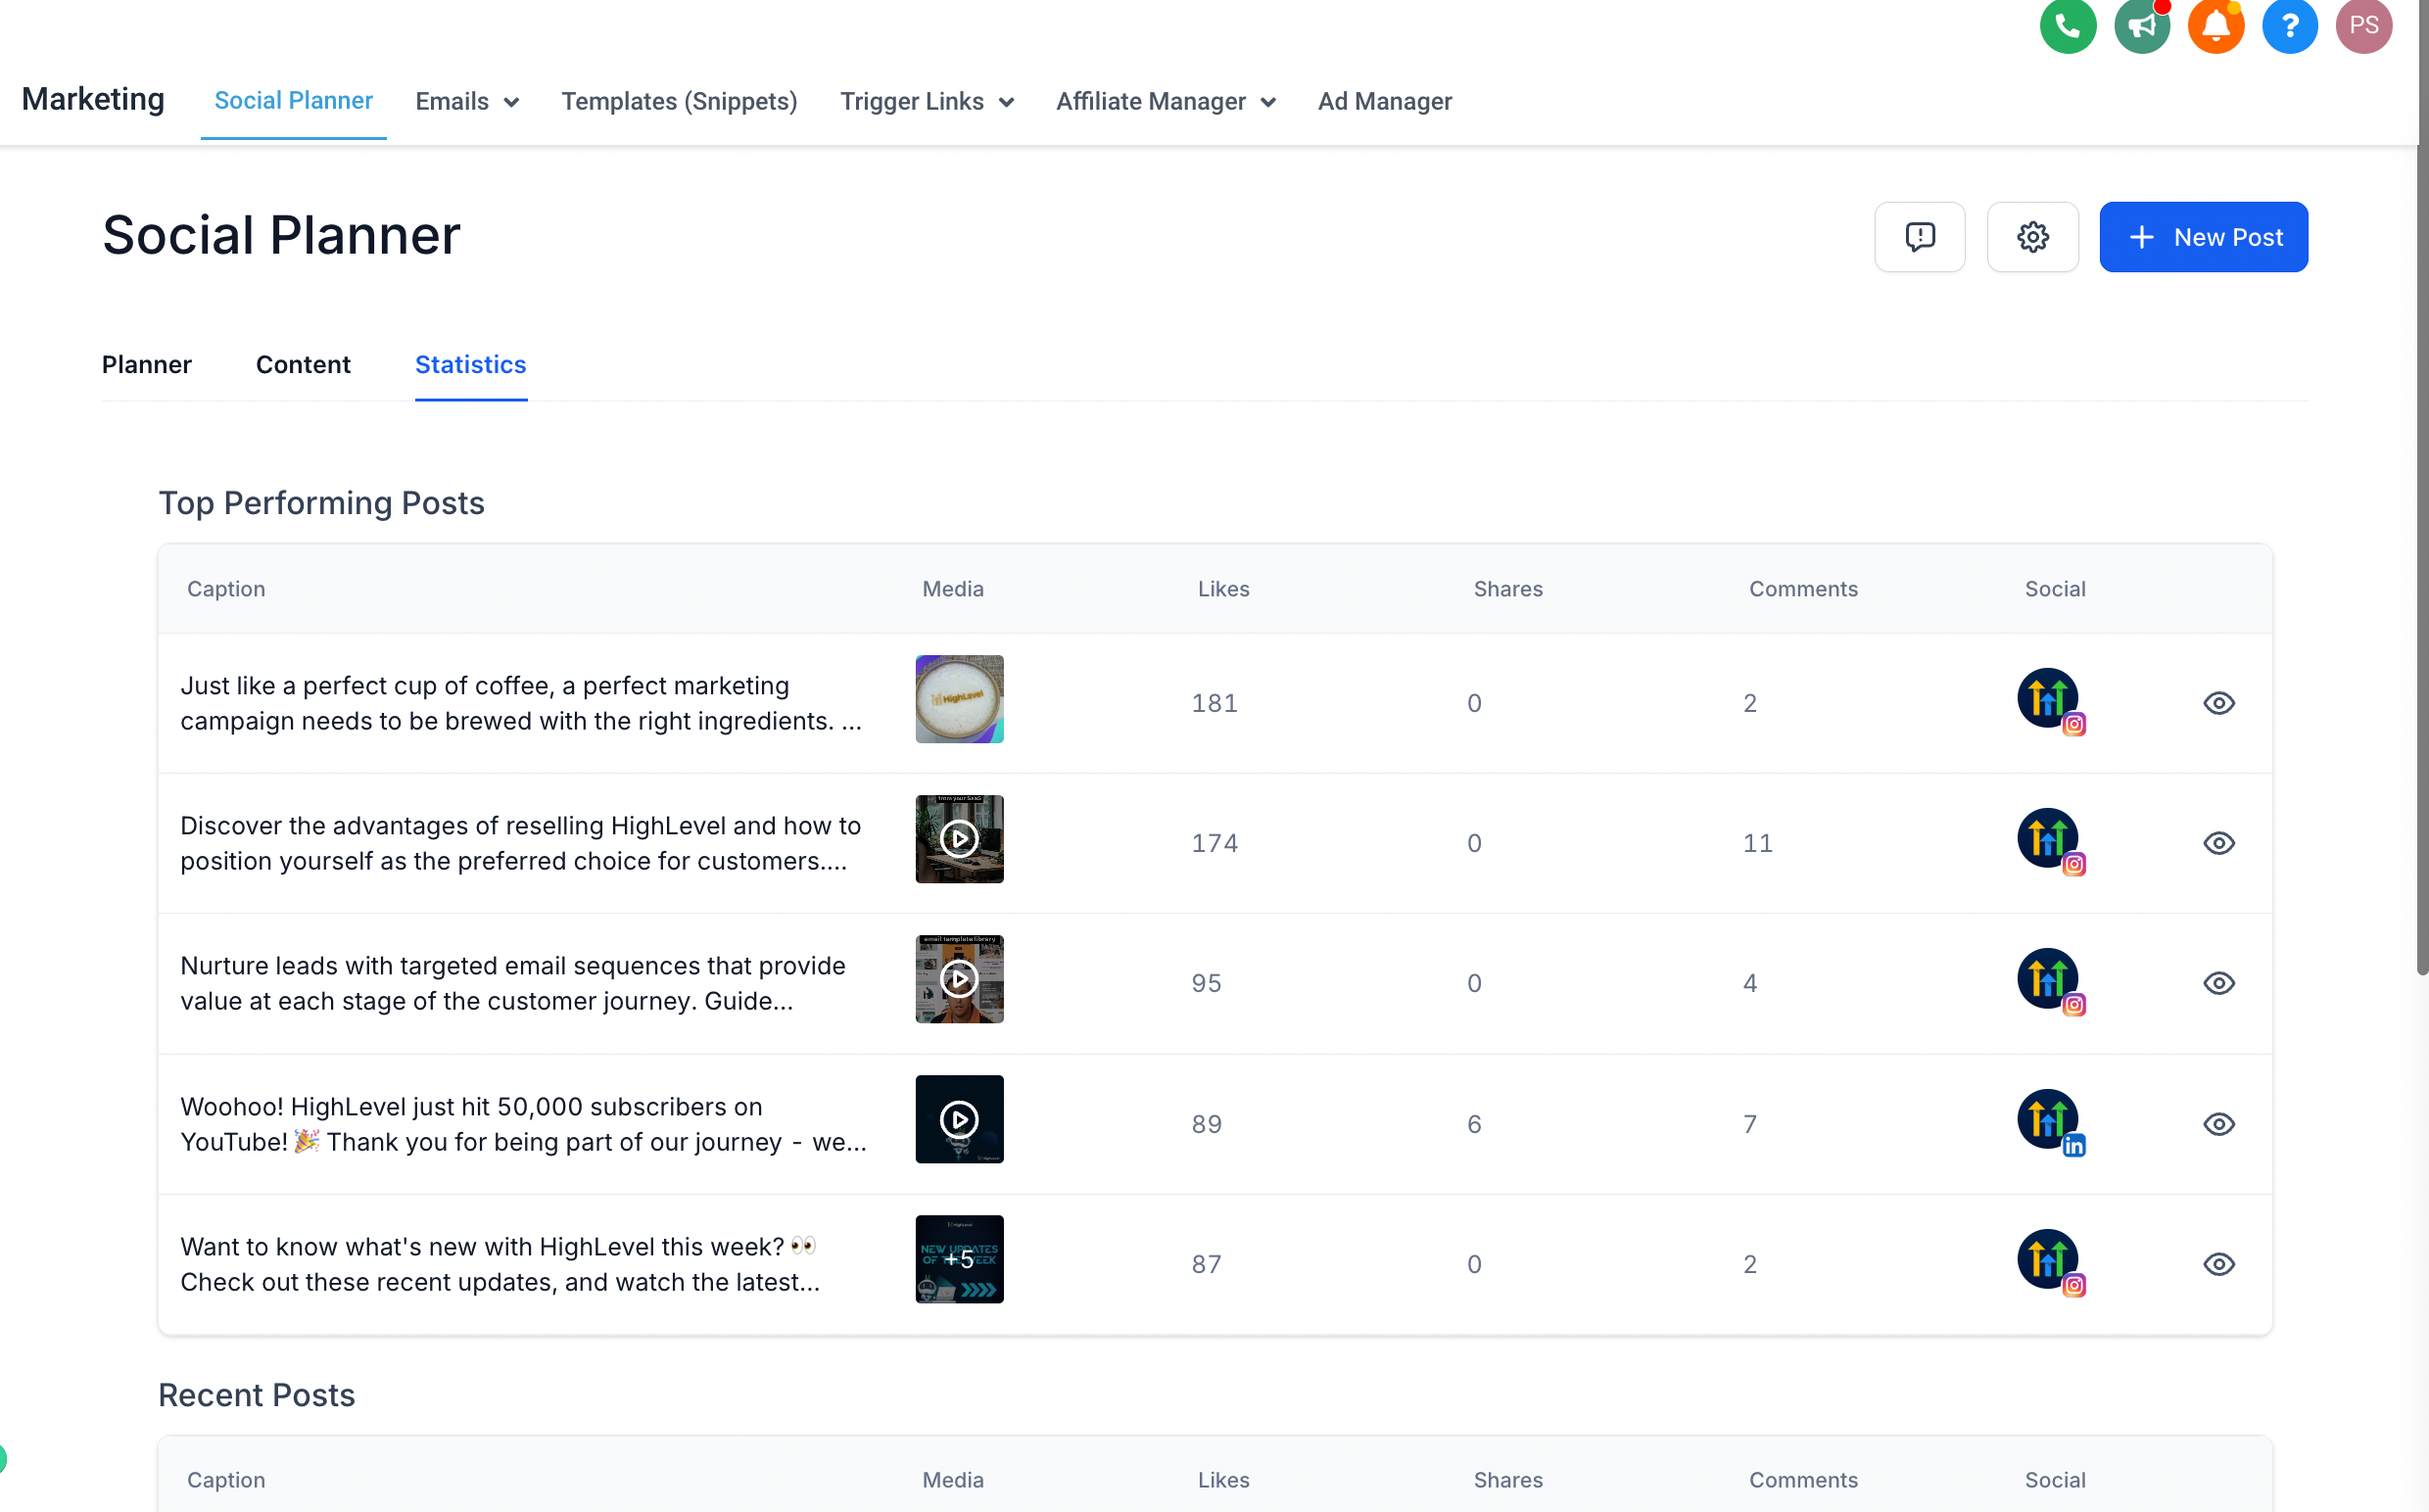
Task: Go to Ad Manager link
Action: coord(1384,101)
